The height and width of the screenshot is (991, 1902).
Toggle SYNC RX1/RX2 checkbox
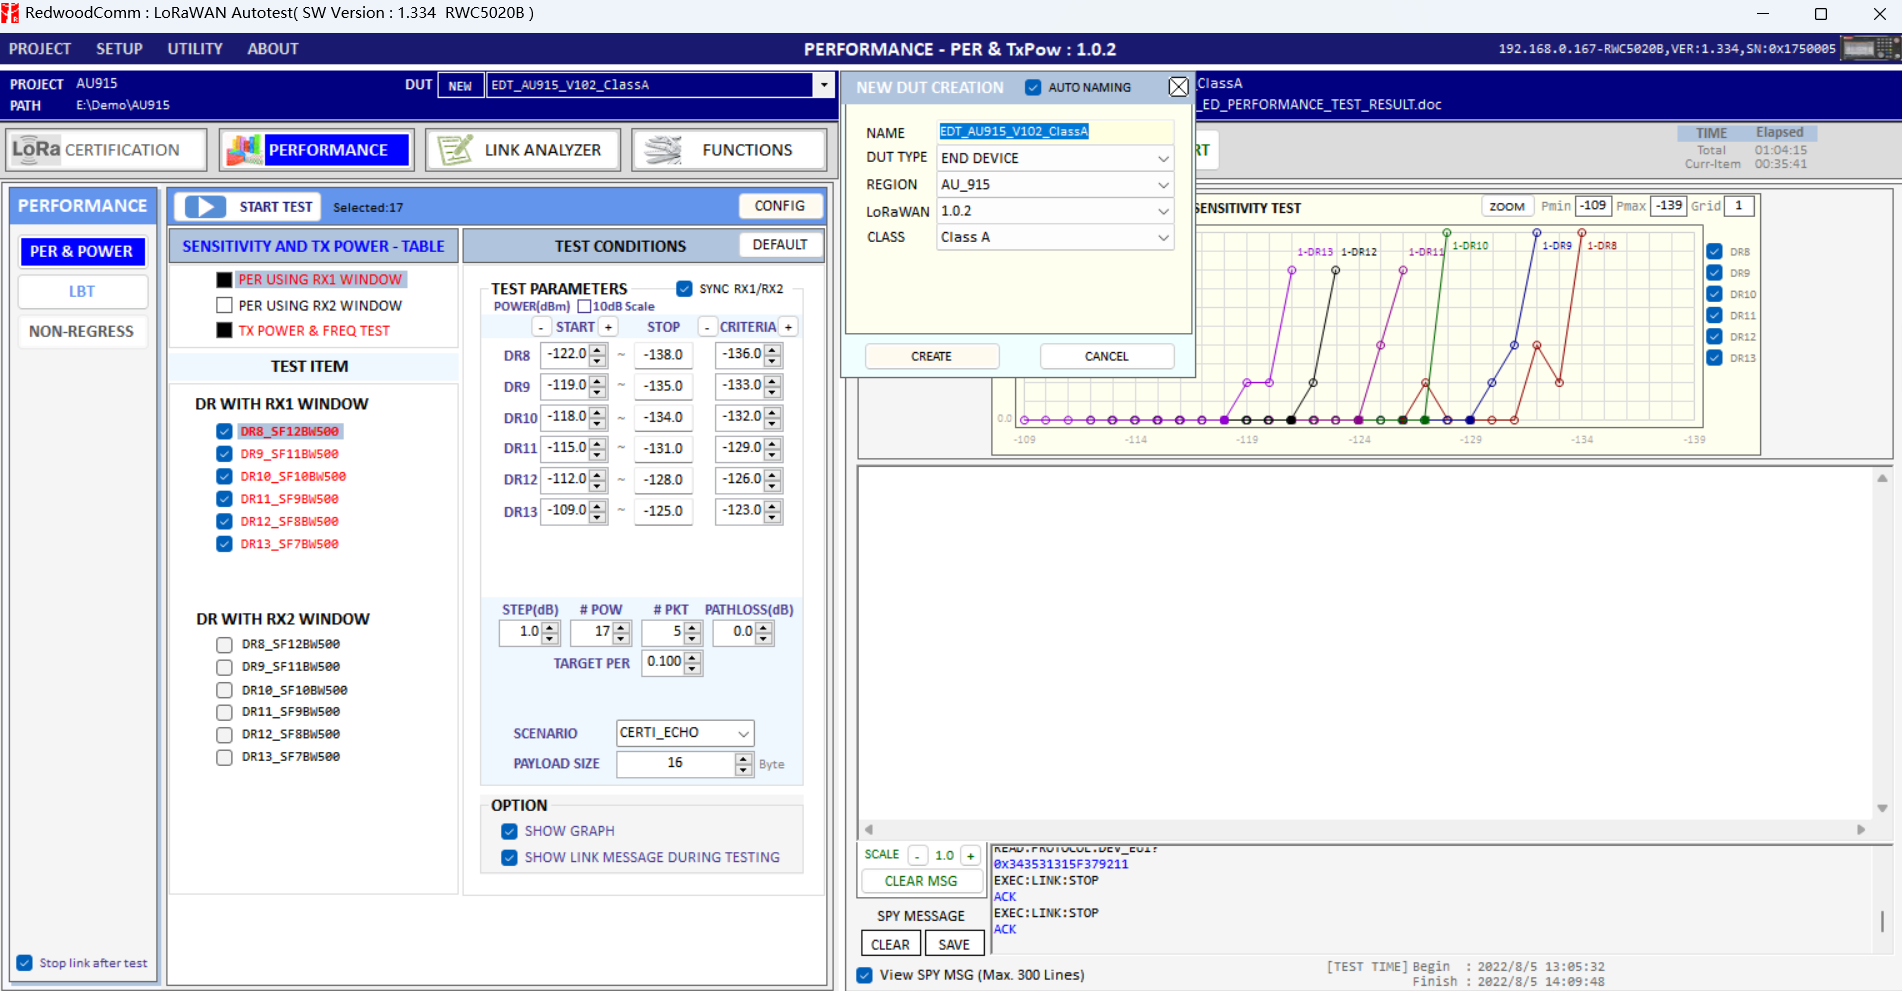click(x=684, y=289)
